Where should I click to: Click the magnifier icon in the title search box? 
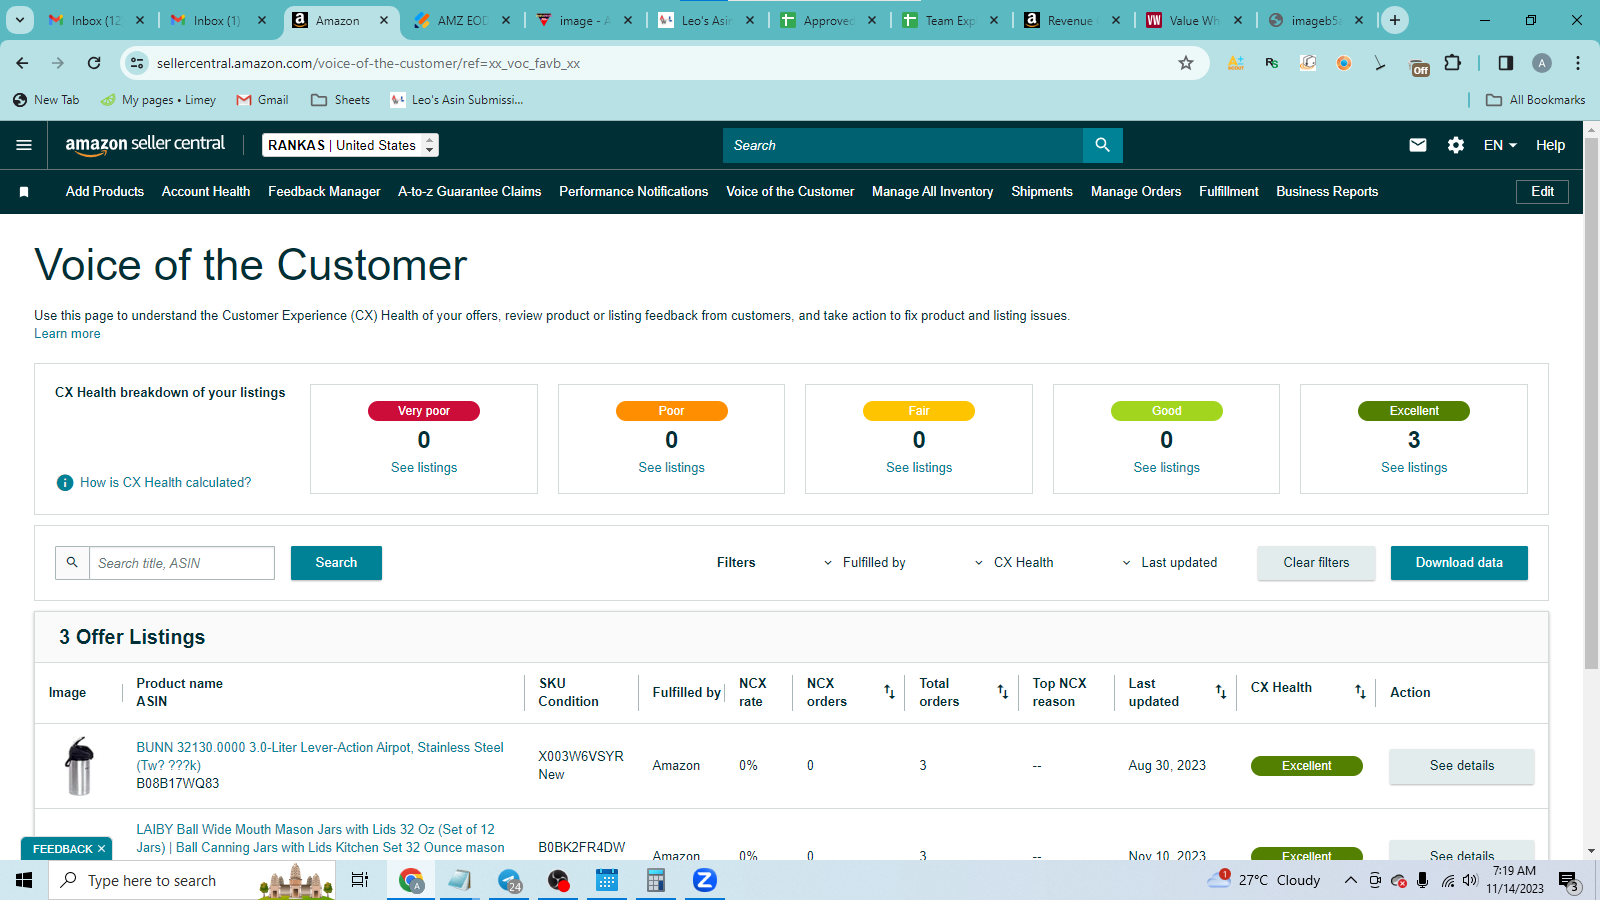[72, 563]
